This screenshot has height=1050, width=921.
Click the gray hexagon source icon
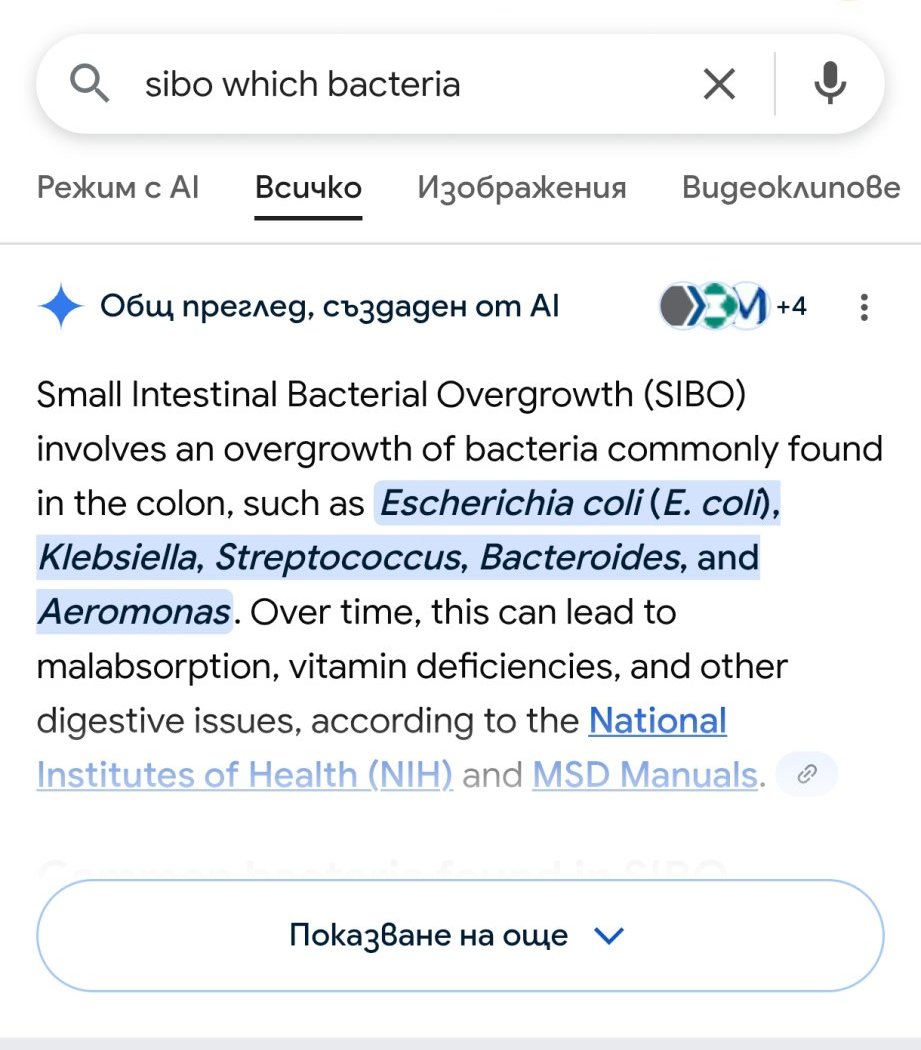click(679, 307)
